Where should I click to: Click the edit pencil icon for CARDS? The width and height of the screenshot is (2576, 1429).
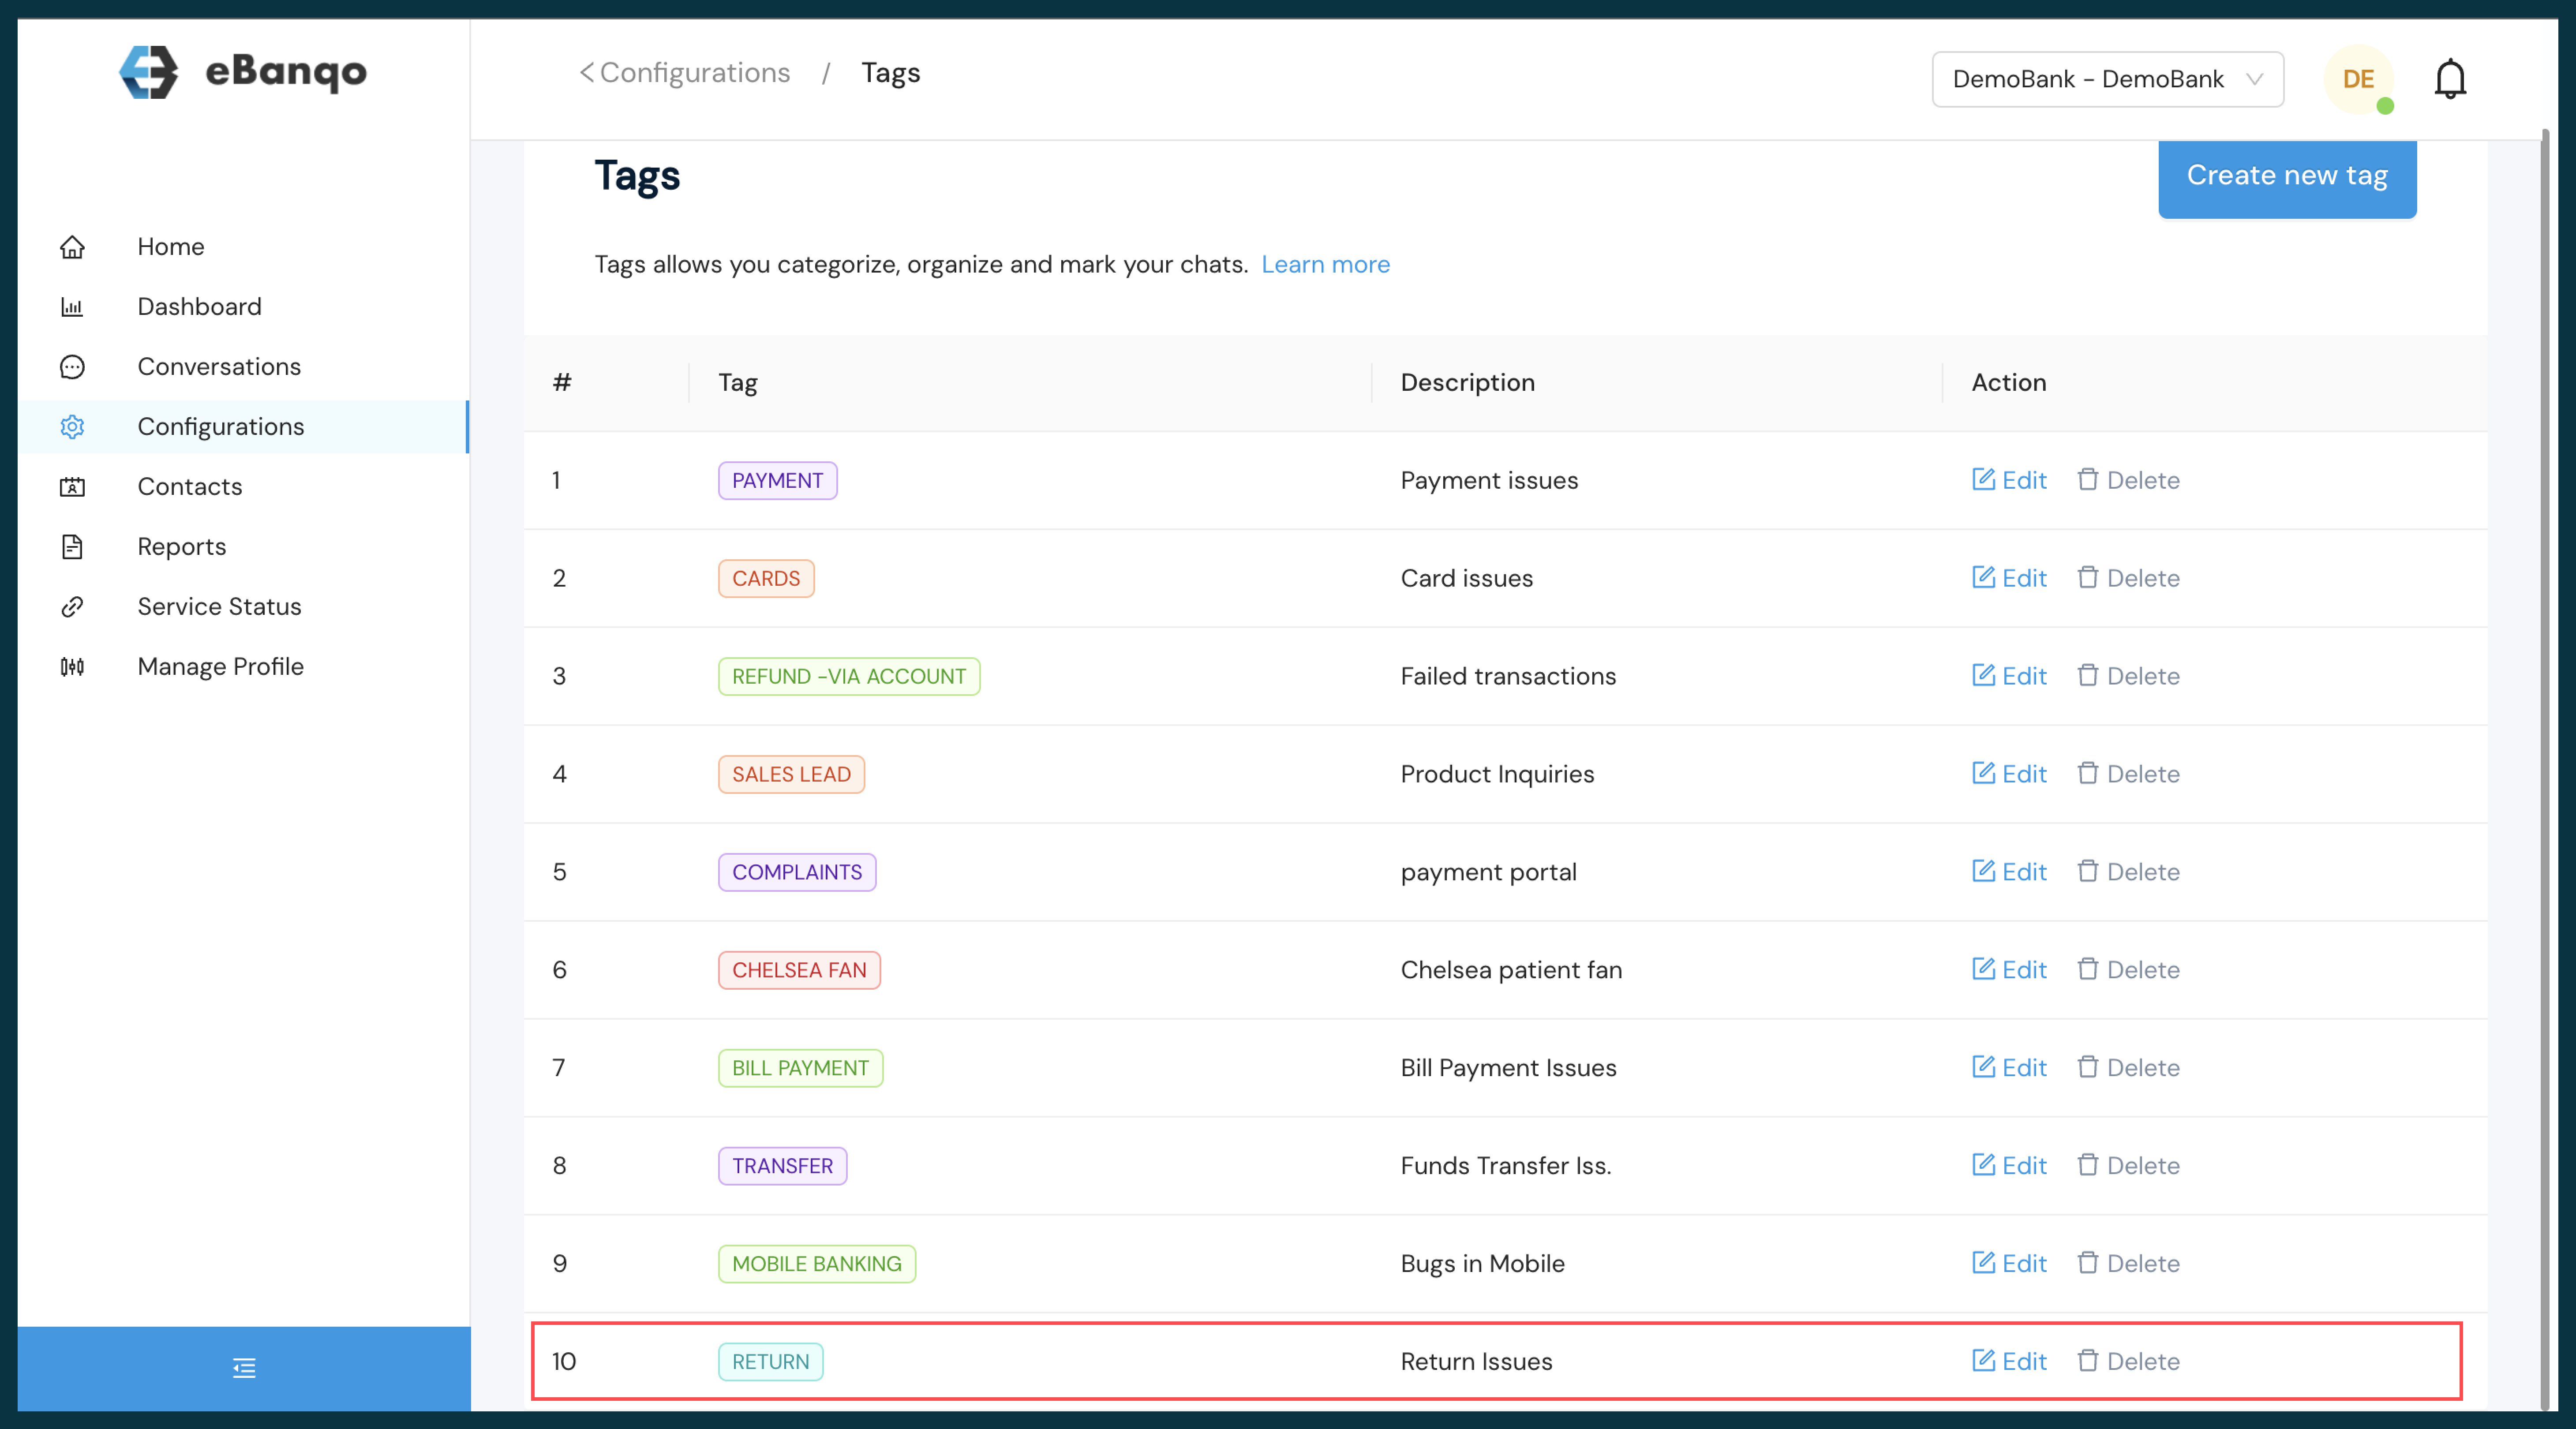[1983, 577]
